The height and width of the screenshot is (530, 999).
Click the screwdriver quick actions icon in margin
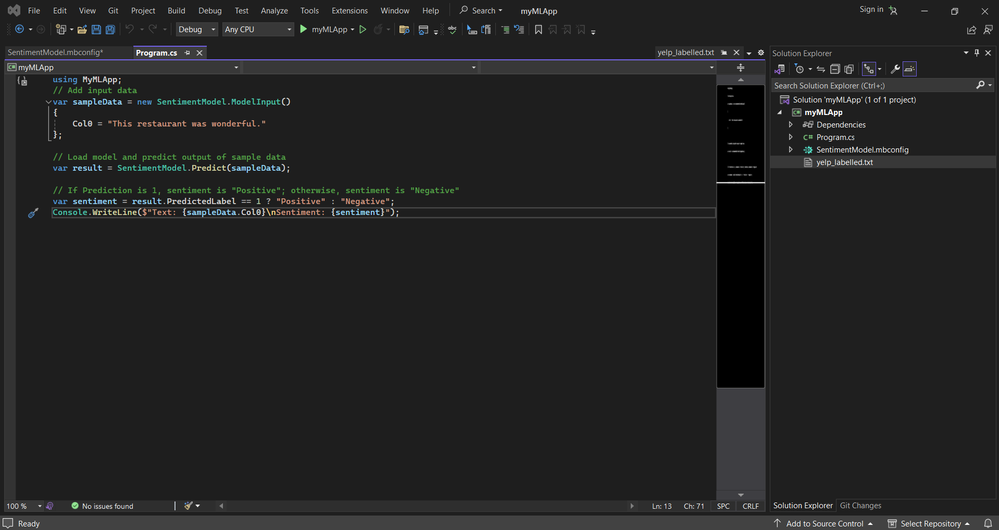[x=33, y=213]
